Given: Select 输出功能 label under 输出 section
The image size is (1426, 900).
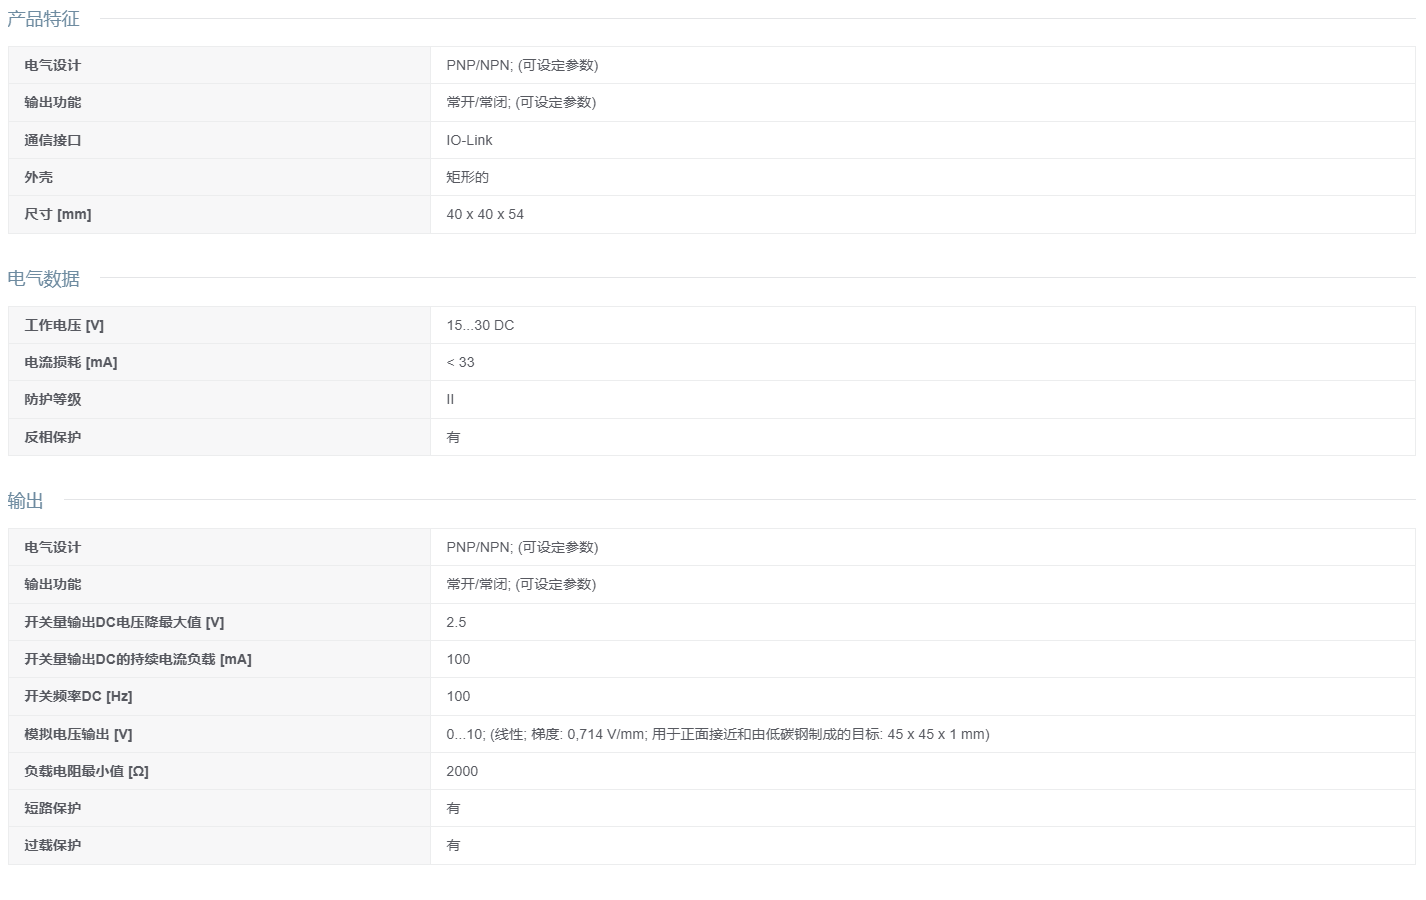Looking at the screenshot, I should click(x=53, y=584).
